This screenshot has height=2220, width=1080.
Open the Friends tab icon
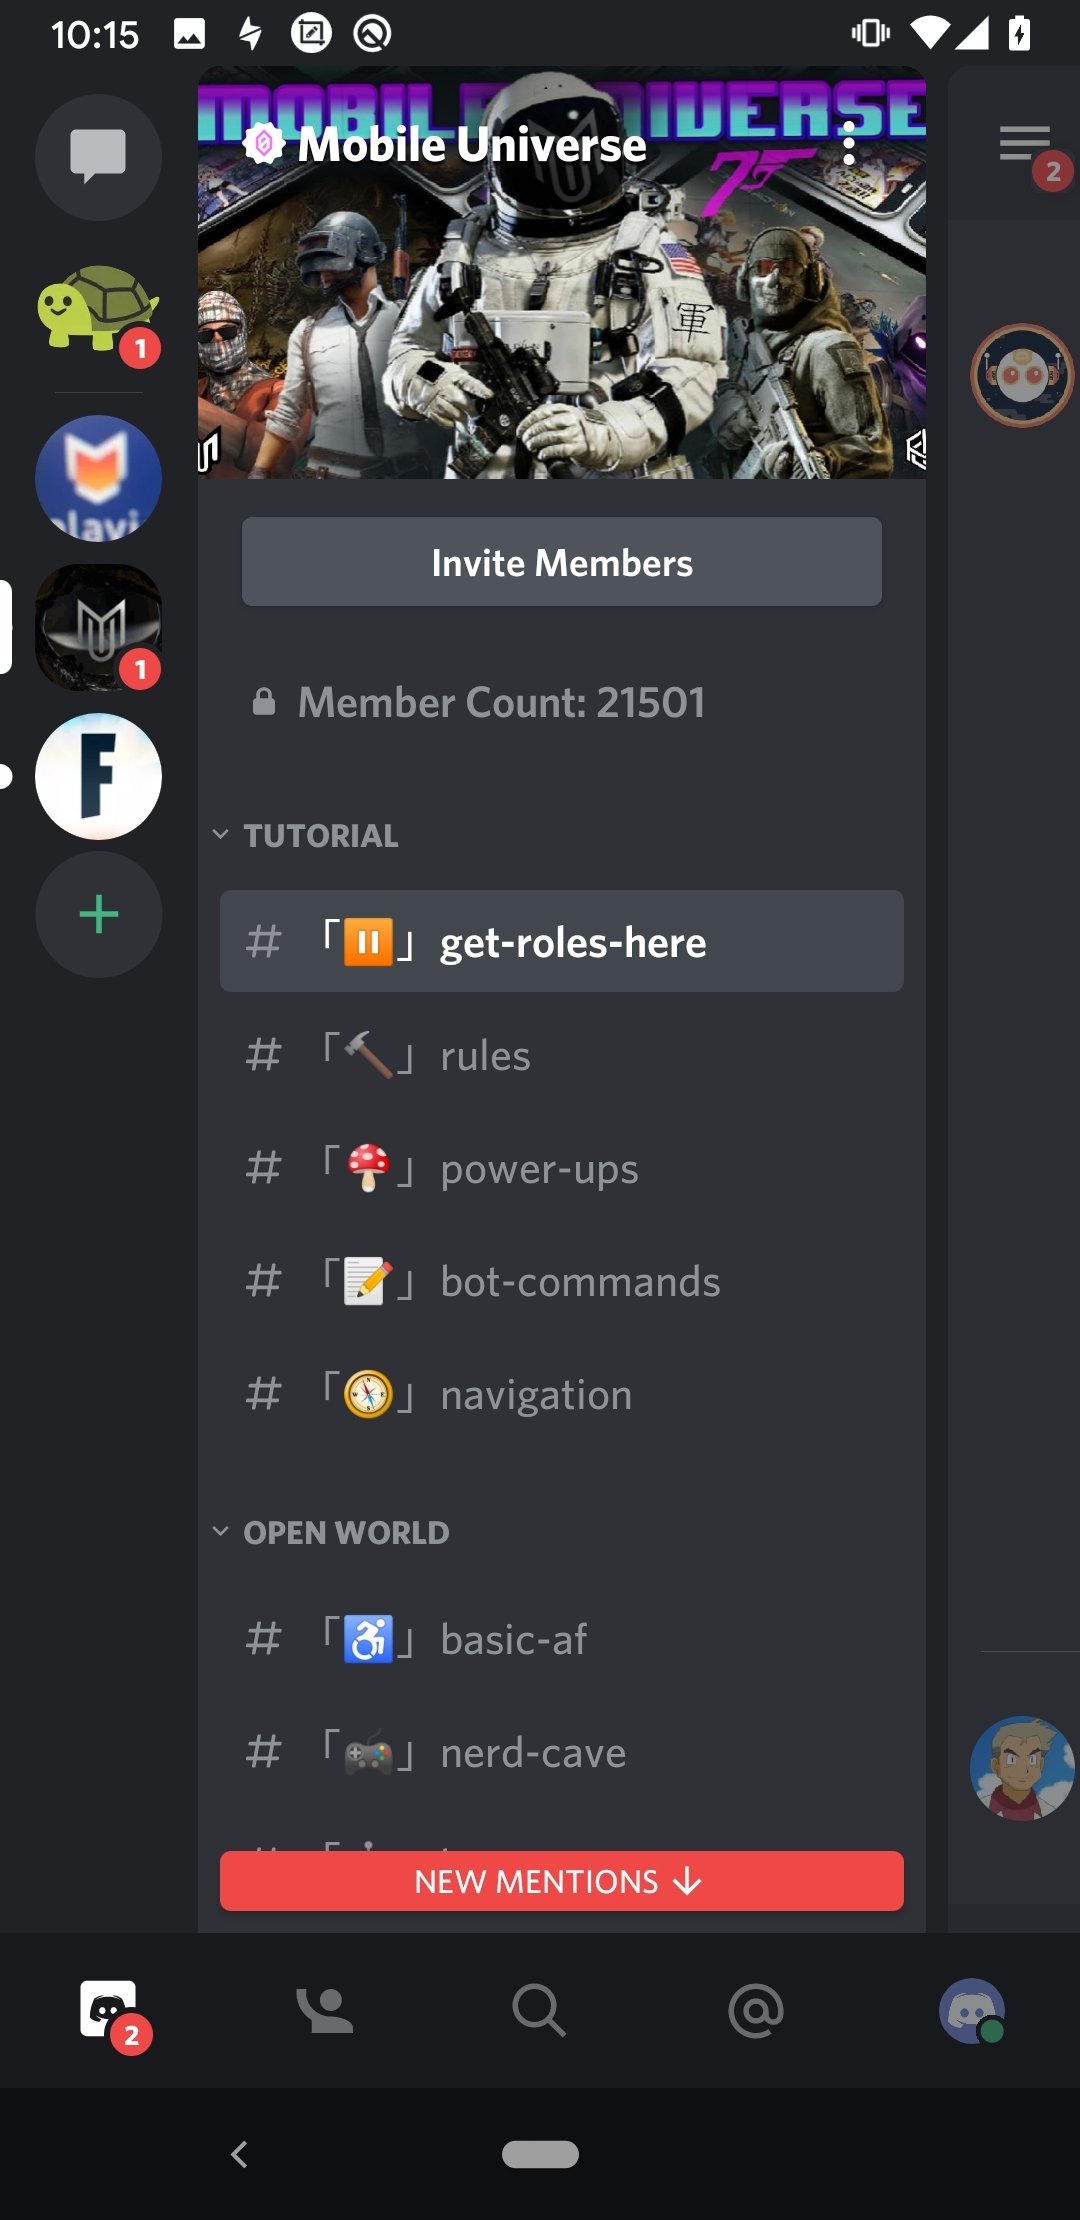point(324,2010)
